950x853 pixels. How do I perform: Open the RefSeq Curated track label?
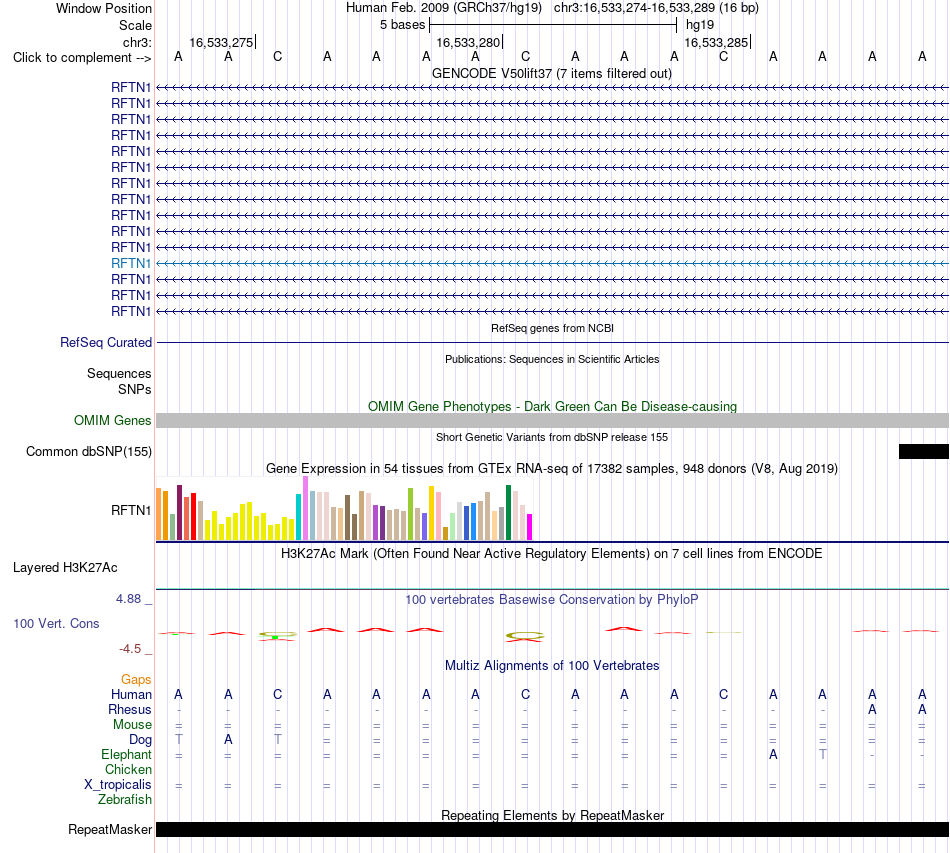[106, 342]
